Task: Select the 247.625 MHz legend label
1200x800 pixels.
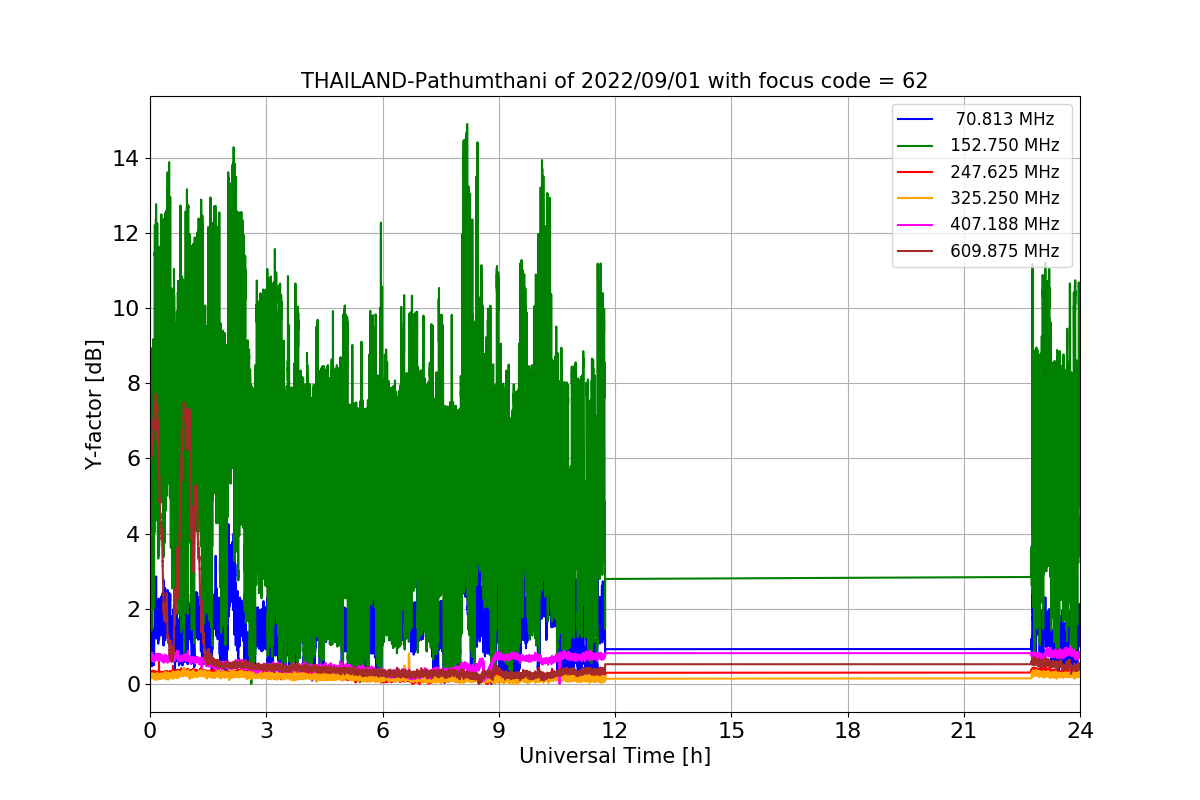Action: coord(1005,172)
